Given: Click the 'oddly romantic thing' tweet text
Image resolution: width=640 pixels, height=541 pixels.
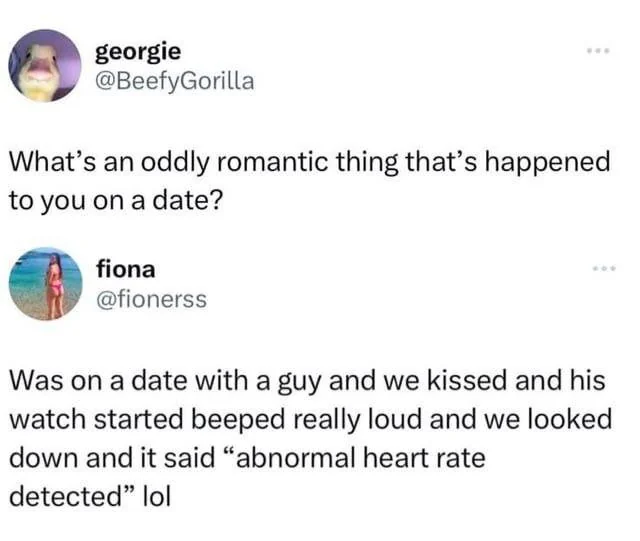Looking at the screenshot, I should click(309, 180).
